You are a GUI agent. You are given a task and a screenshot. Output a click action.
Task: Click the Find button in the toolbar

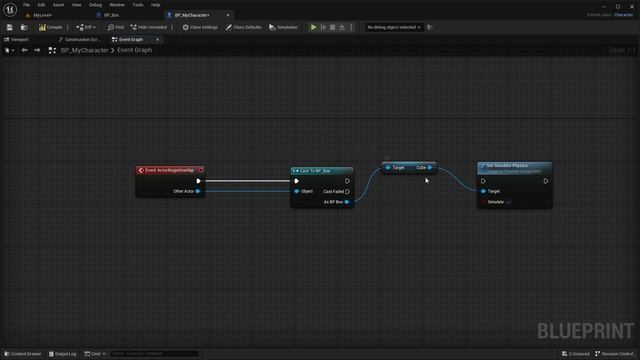pyautogui.click(x=116, y=27)
